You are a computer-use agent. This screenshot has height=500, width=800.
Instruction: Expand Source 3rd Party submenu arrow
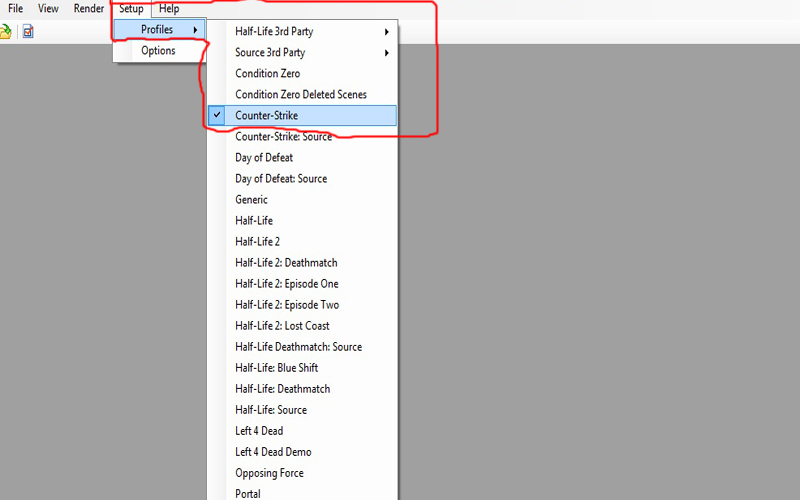coord(387,53)
